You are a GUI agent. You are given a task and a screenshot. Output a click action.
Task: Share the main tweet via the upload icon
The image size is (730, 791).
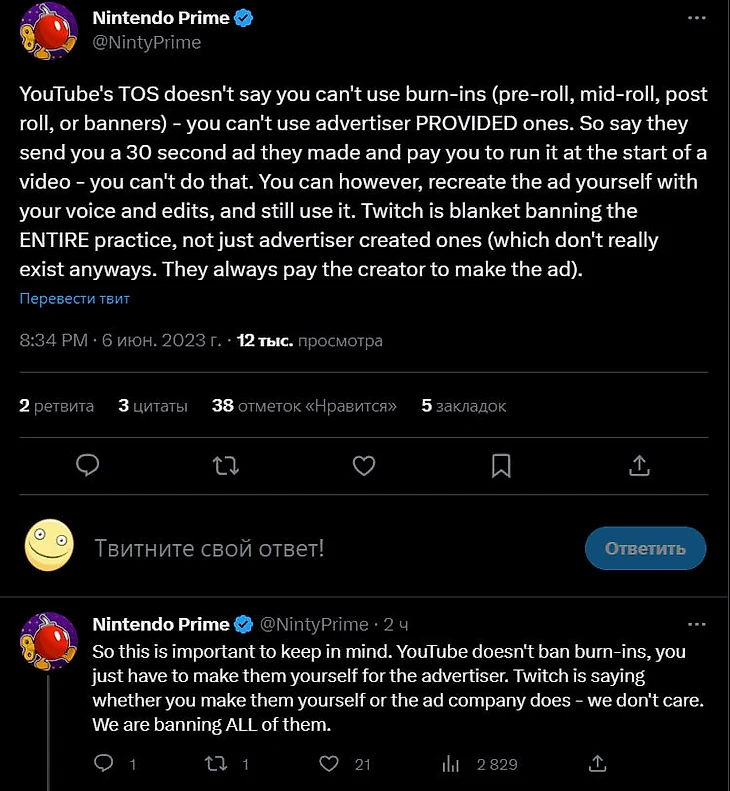tap(639, 465)
